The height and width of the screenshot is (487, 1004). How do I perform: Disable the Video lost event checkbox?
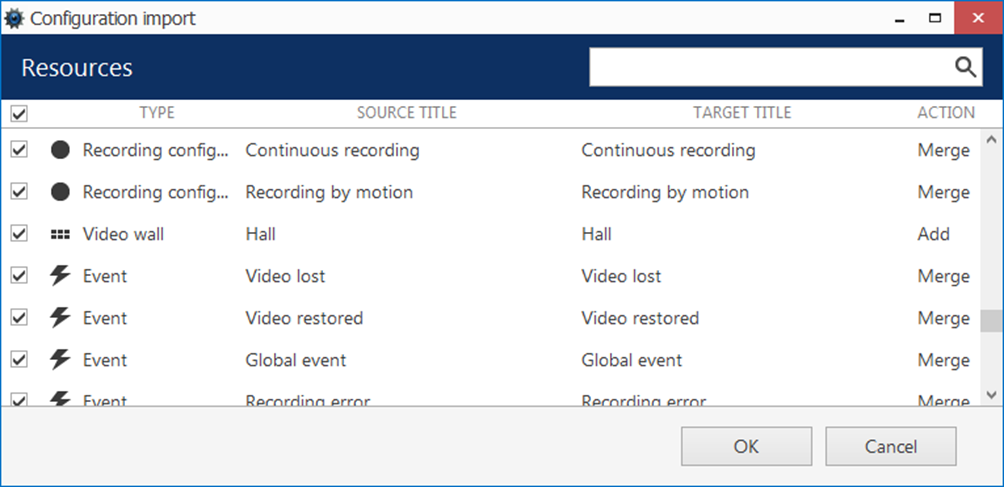point(19,276)
